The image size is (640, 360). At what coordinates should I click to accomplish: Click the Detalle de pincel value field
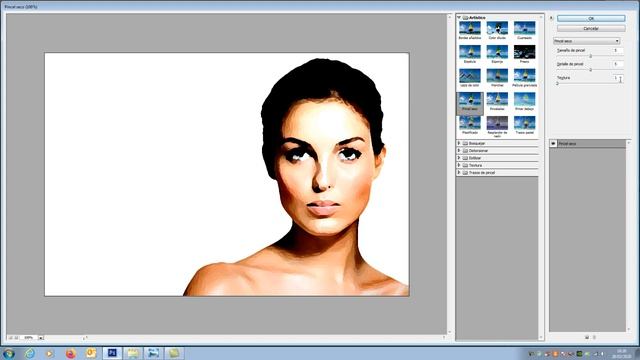[x=618, y=64]
